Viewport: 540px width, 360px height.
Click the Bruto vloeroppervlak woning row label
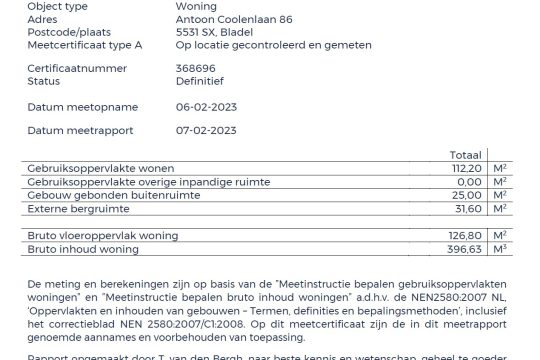(x=103, y=236)
